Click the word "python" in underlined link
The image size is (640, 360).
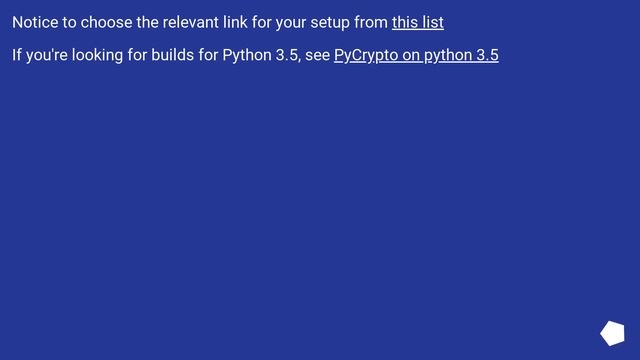[x=448, y=55]
